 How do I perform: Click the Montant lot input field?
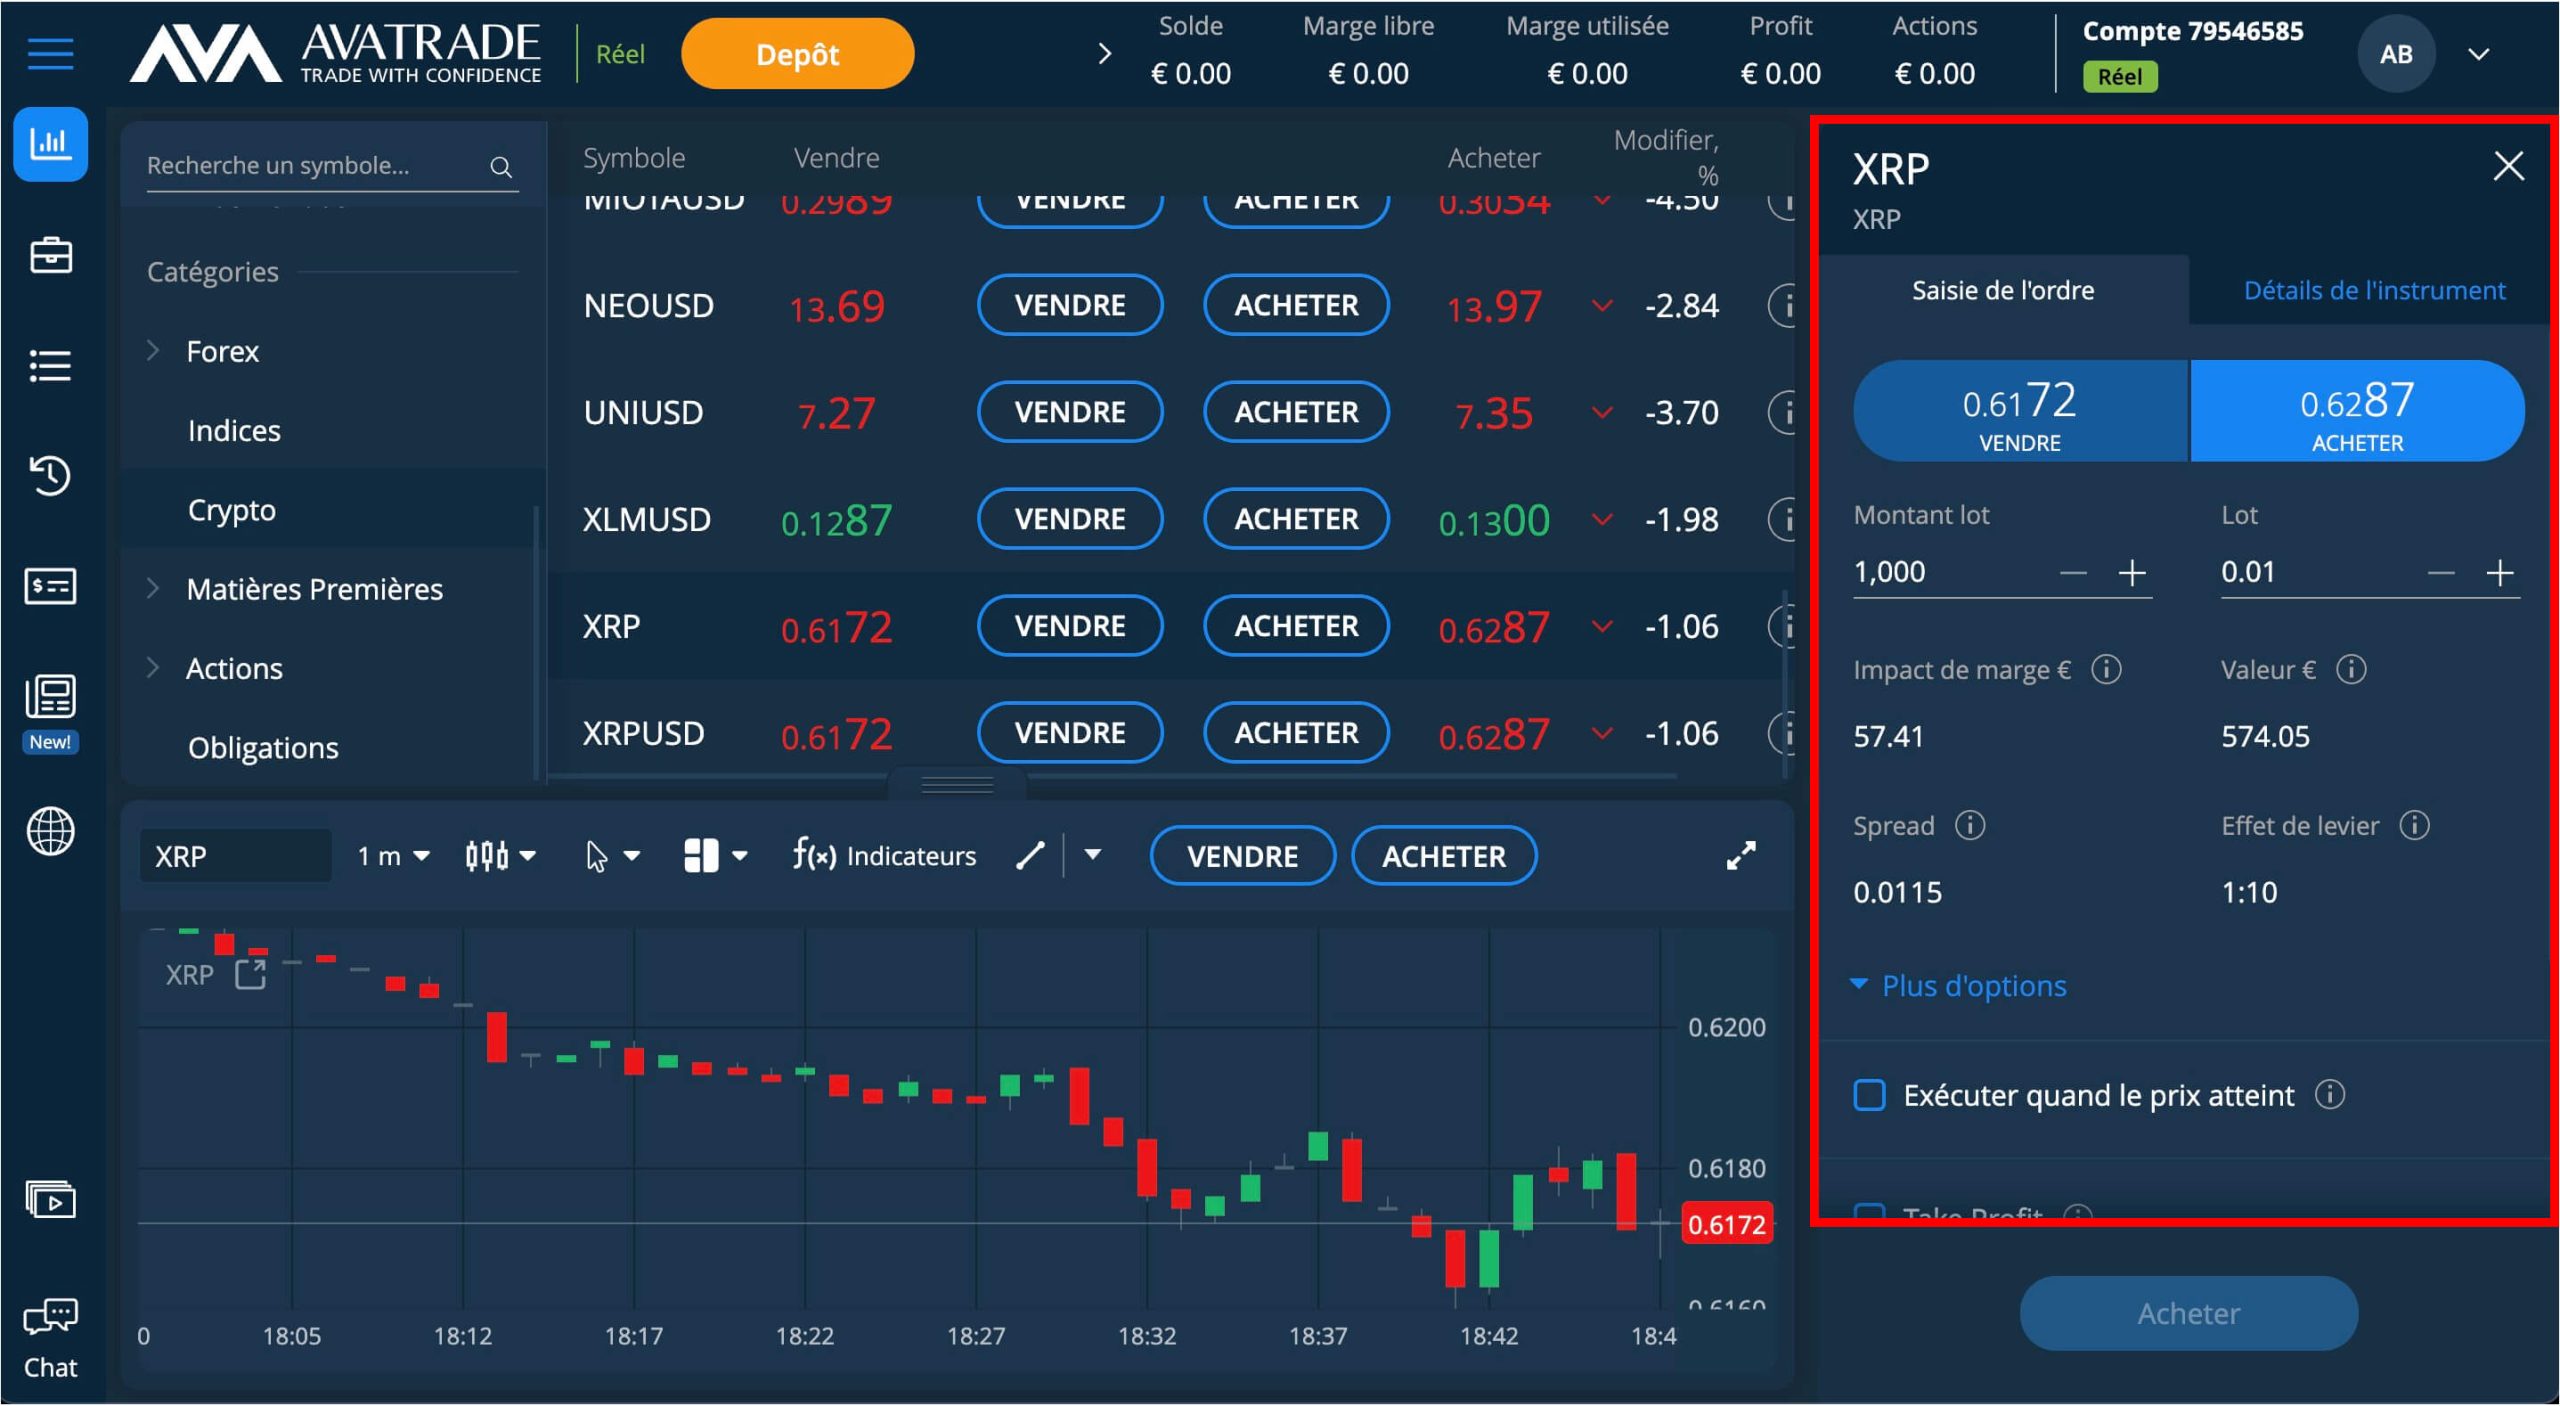point(1950,572)
